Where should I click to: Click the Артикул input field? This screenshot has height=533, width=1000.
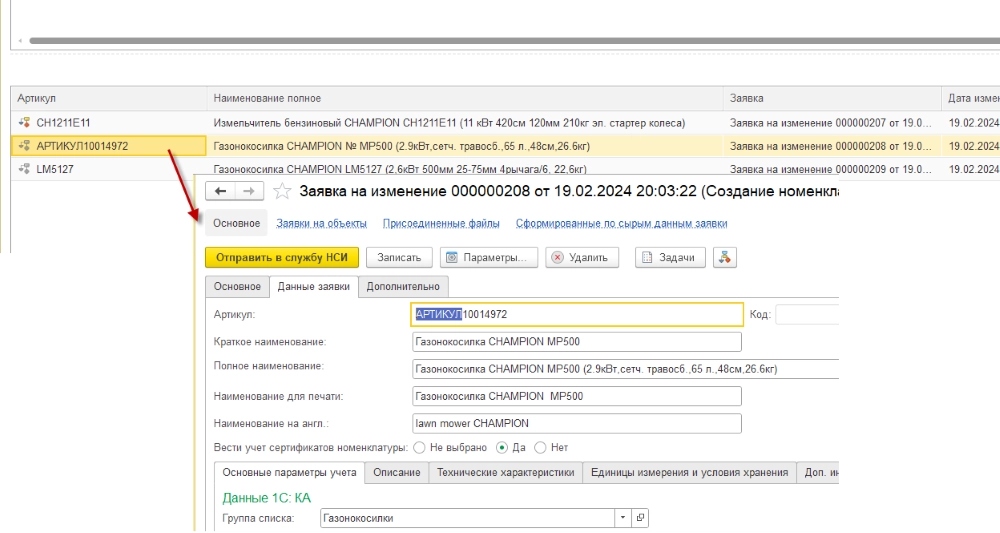[577, 314]
